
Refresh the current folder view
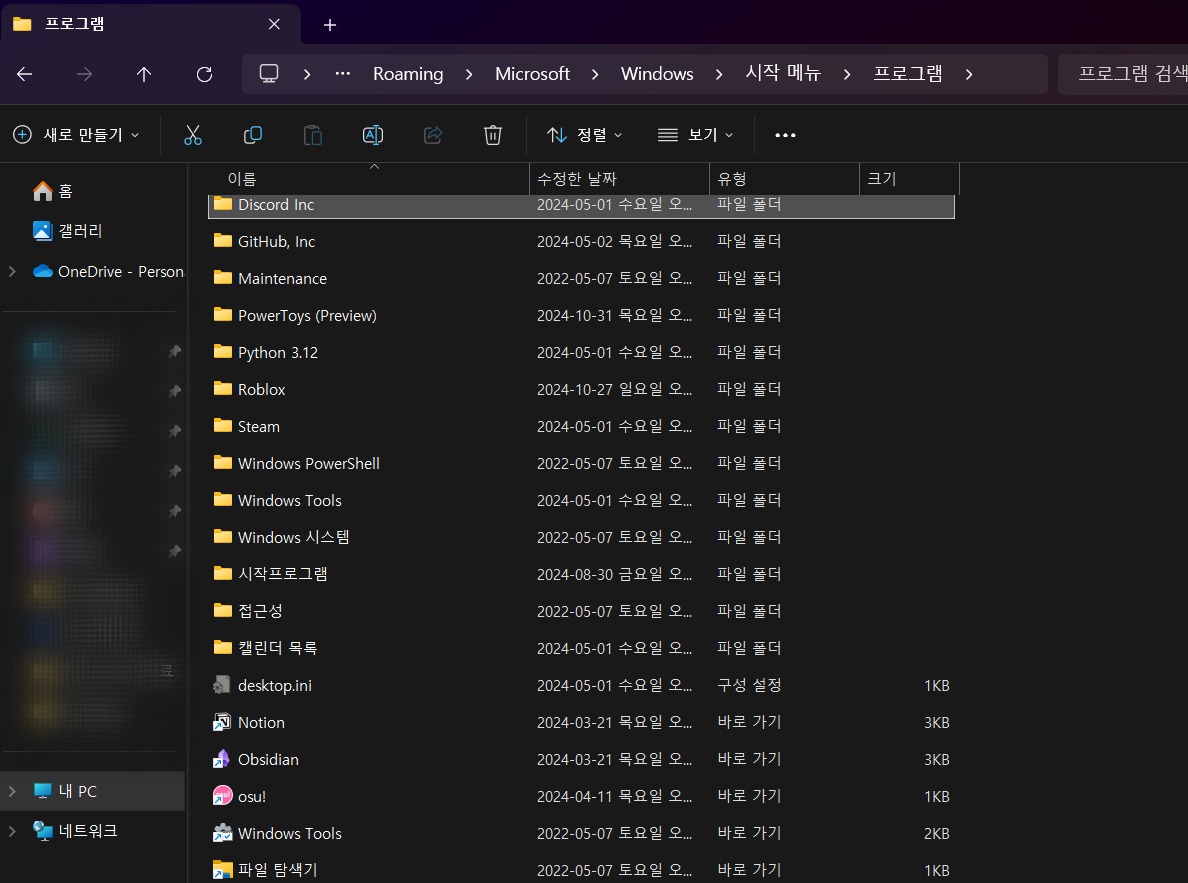204,74
